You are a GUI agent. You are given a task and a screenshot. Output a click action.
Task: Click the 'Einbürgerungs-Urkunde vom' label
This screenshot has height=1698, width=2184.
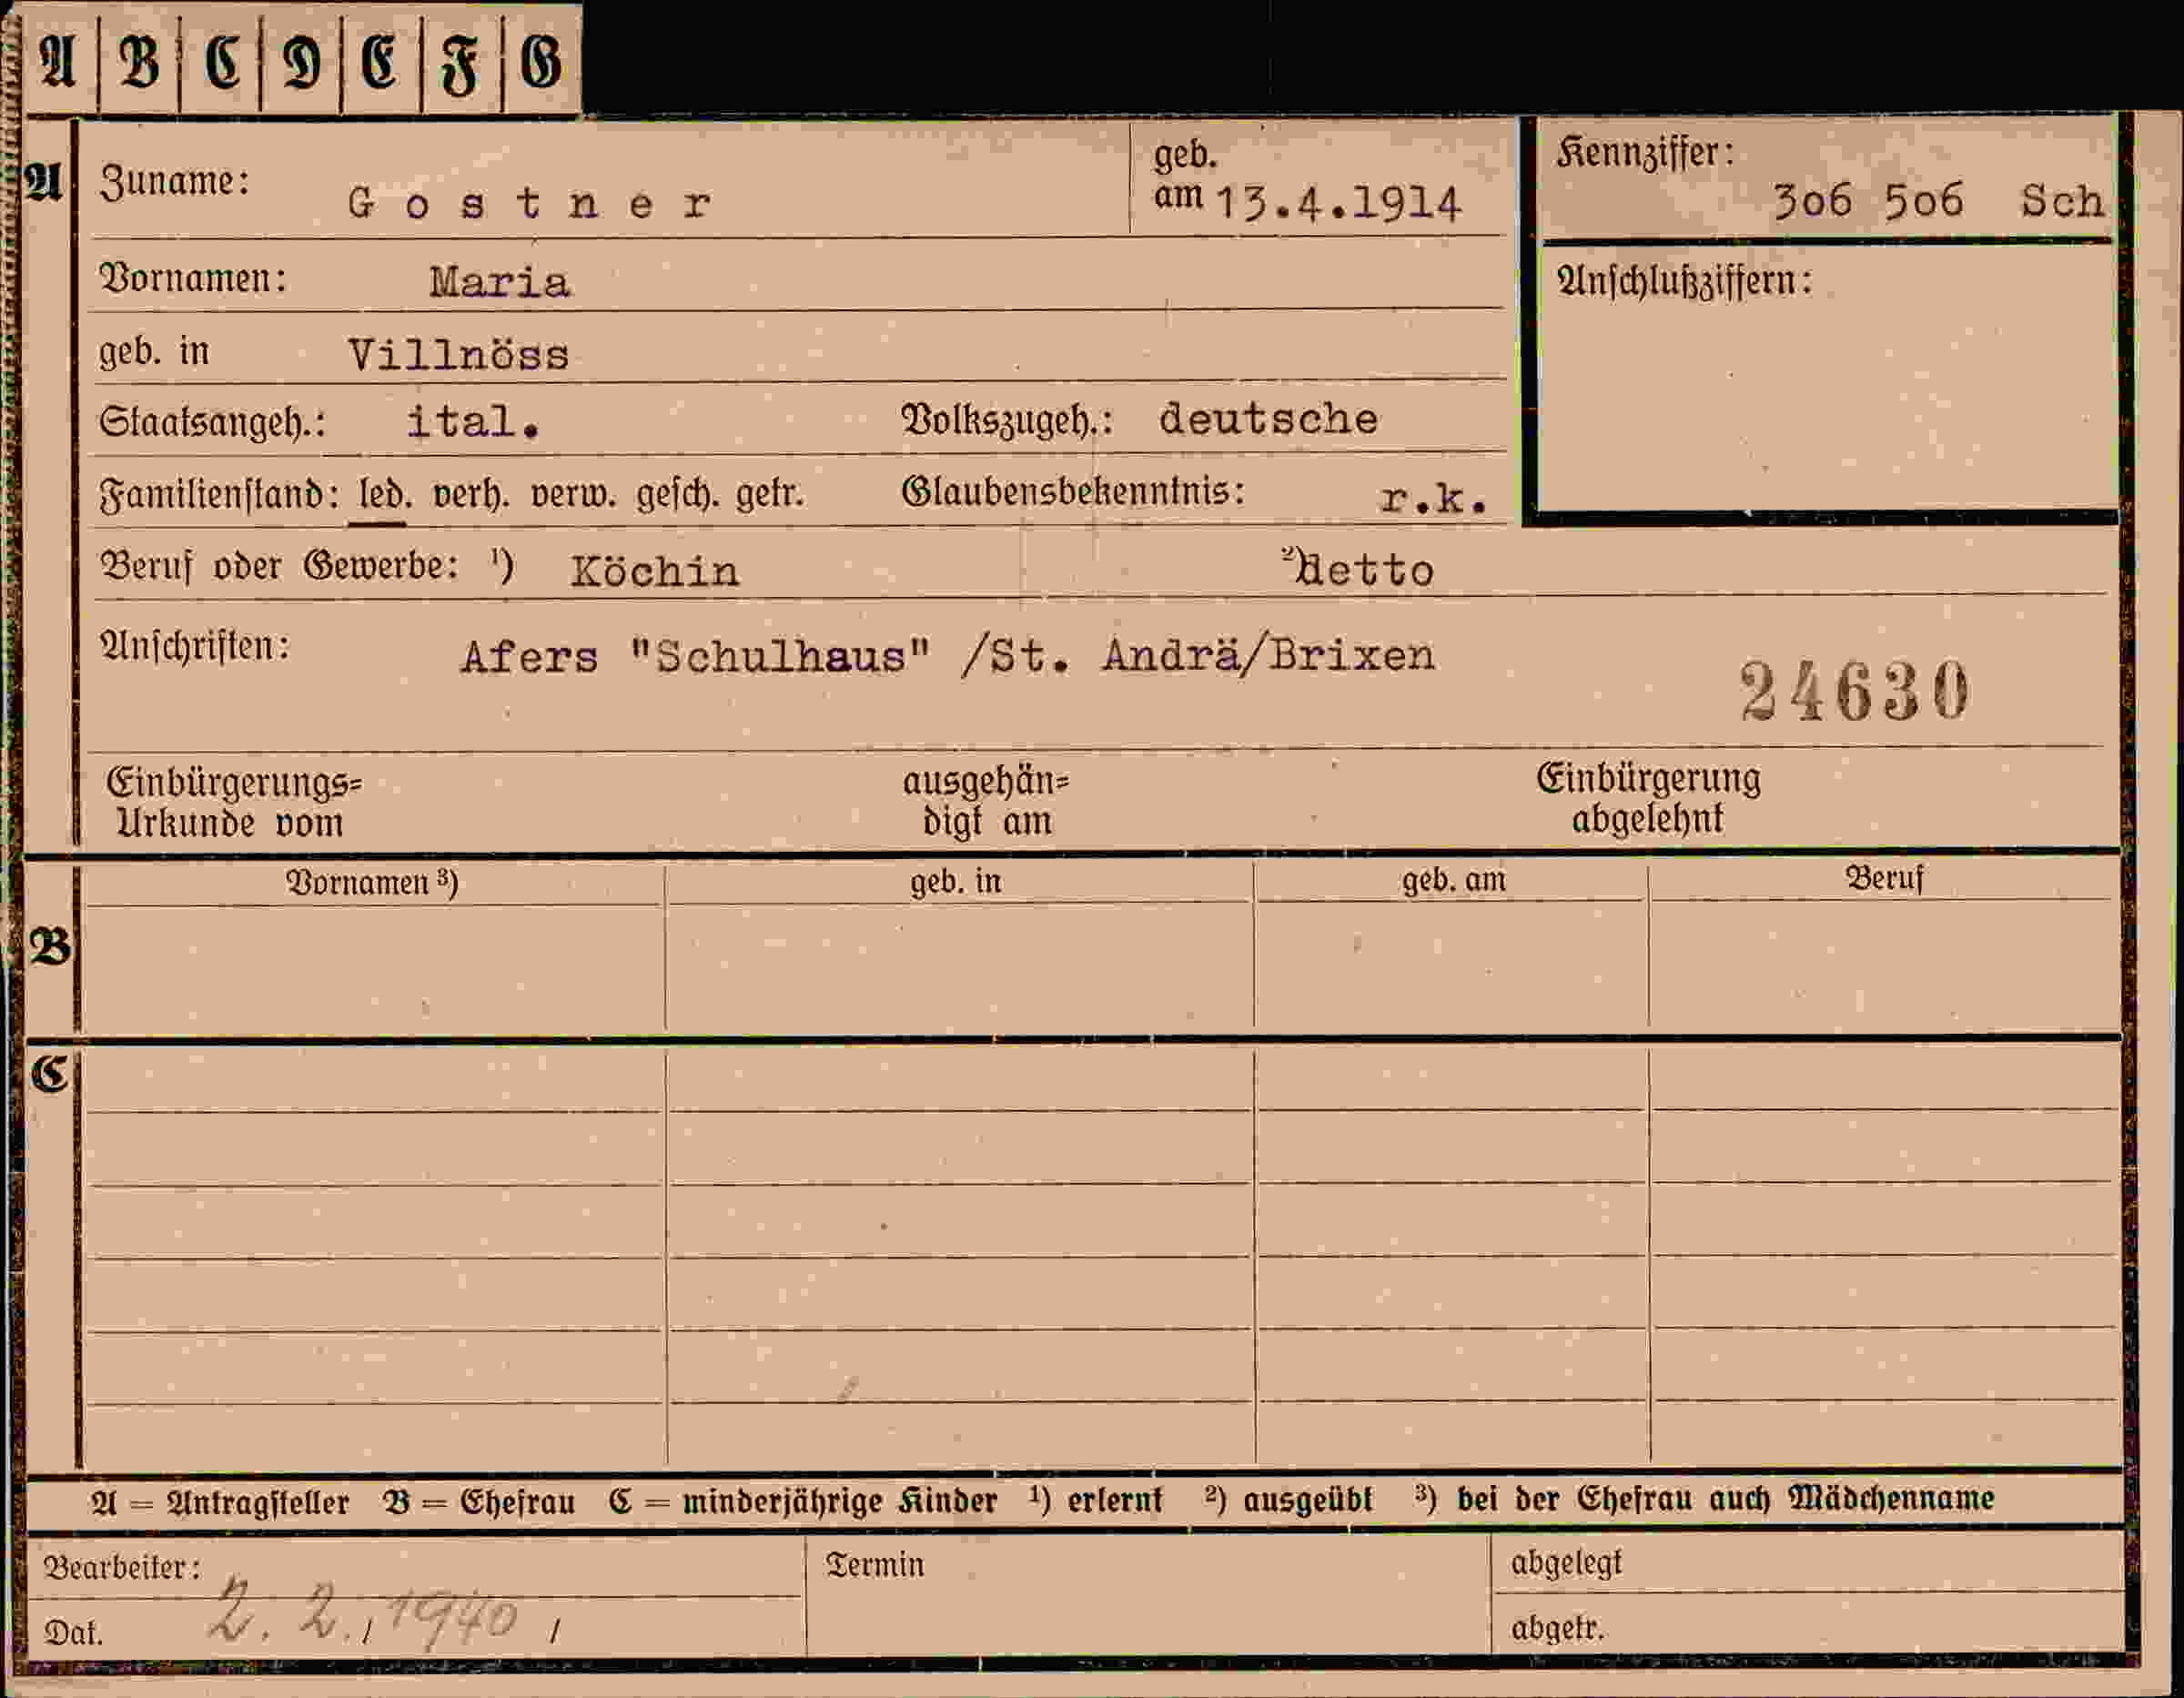(x=234, y=803)
